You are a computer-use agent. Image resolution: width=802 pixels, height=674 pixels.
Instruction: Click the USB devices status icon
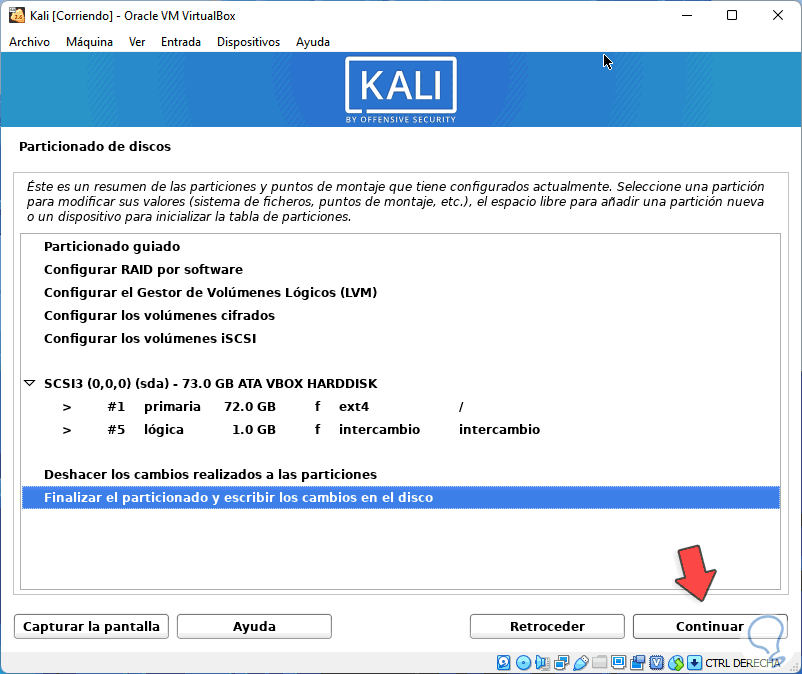point(581,663)
